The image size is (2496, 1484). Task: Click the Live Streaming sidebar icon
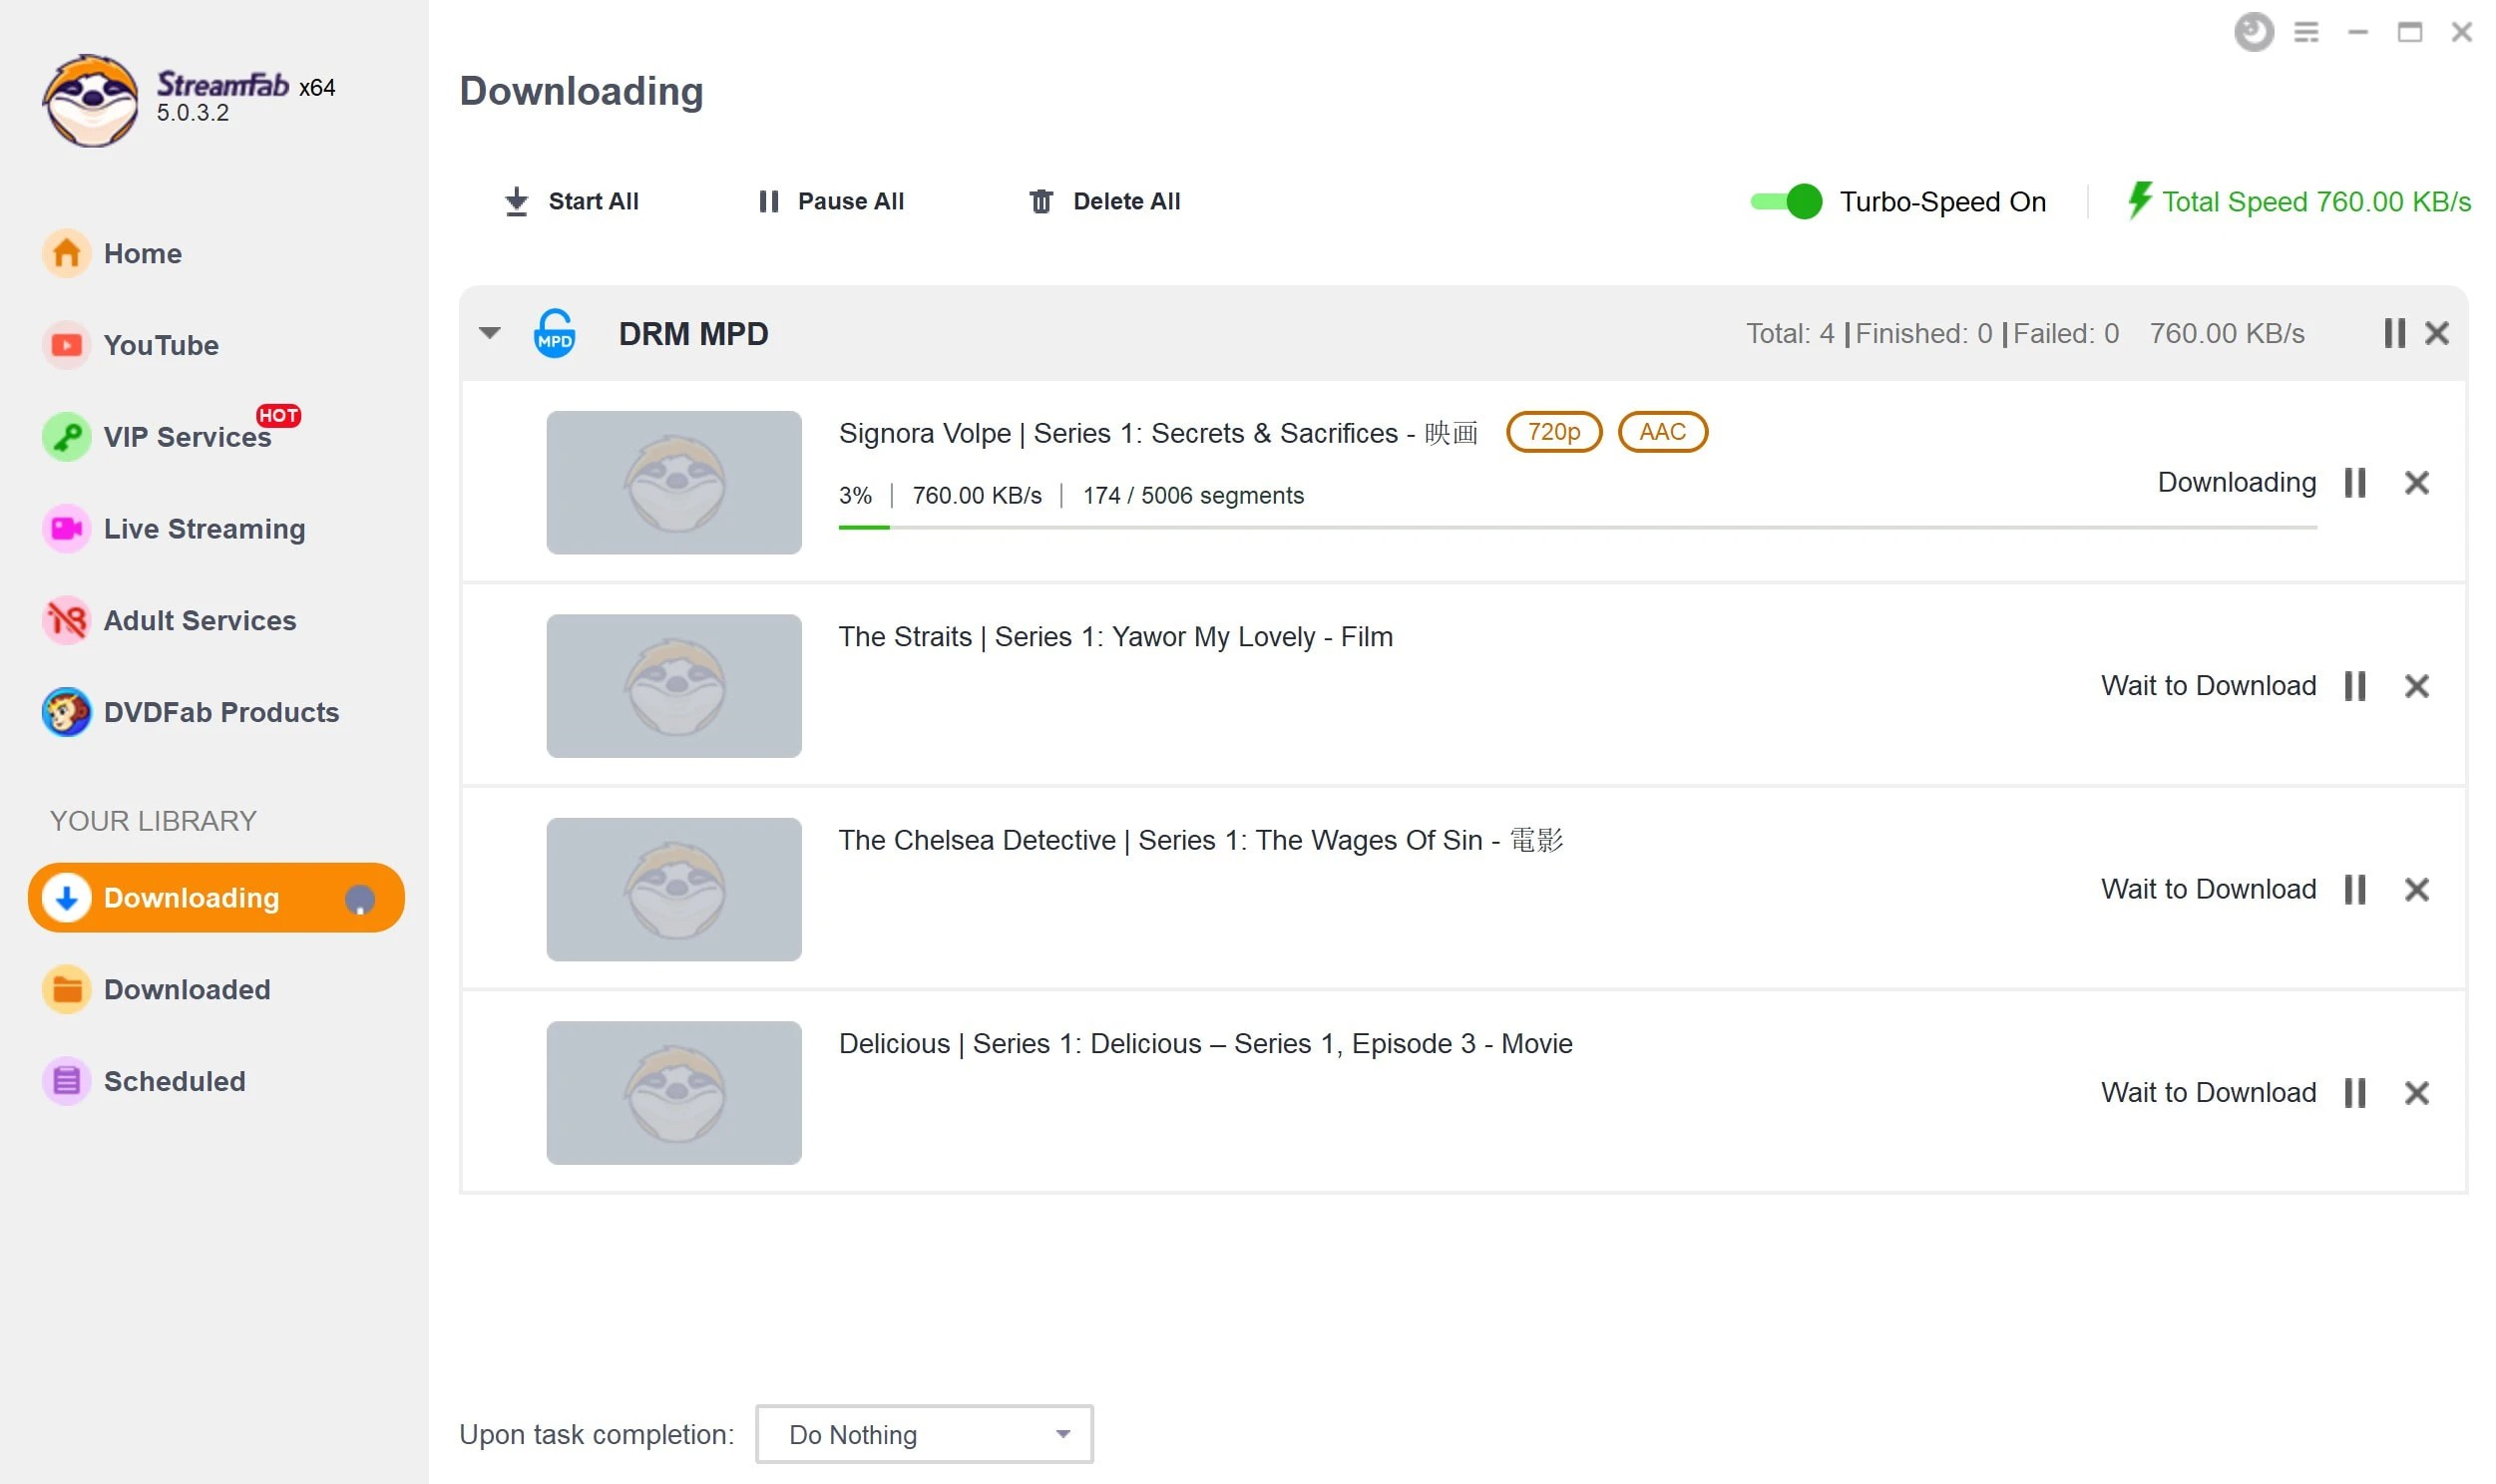66,529
